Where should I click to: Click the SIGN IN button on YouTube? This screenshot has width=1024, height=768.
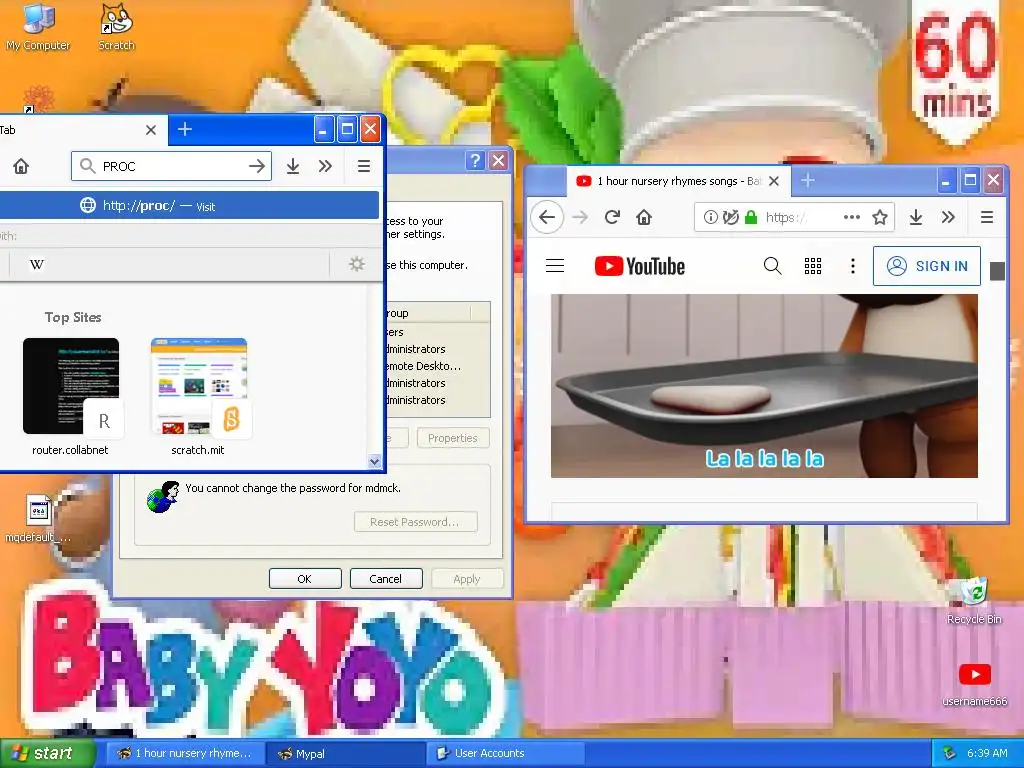927,266
